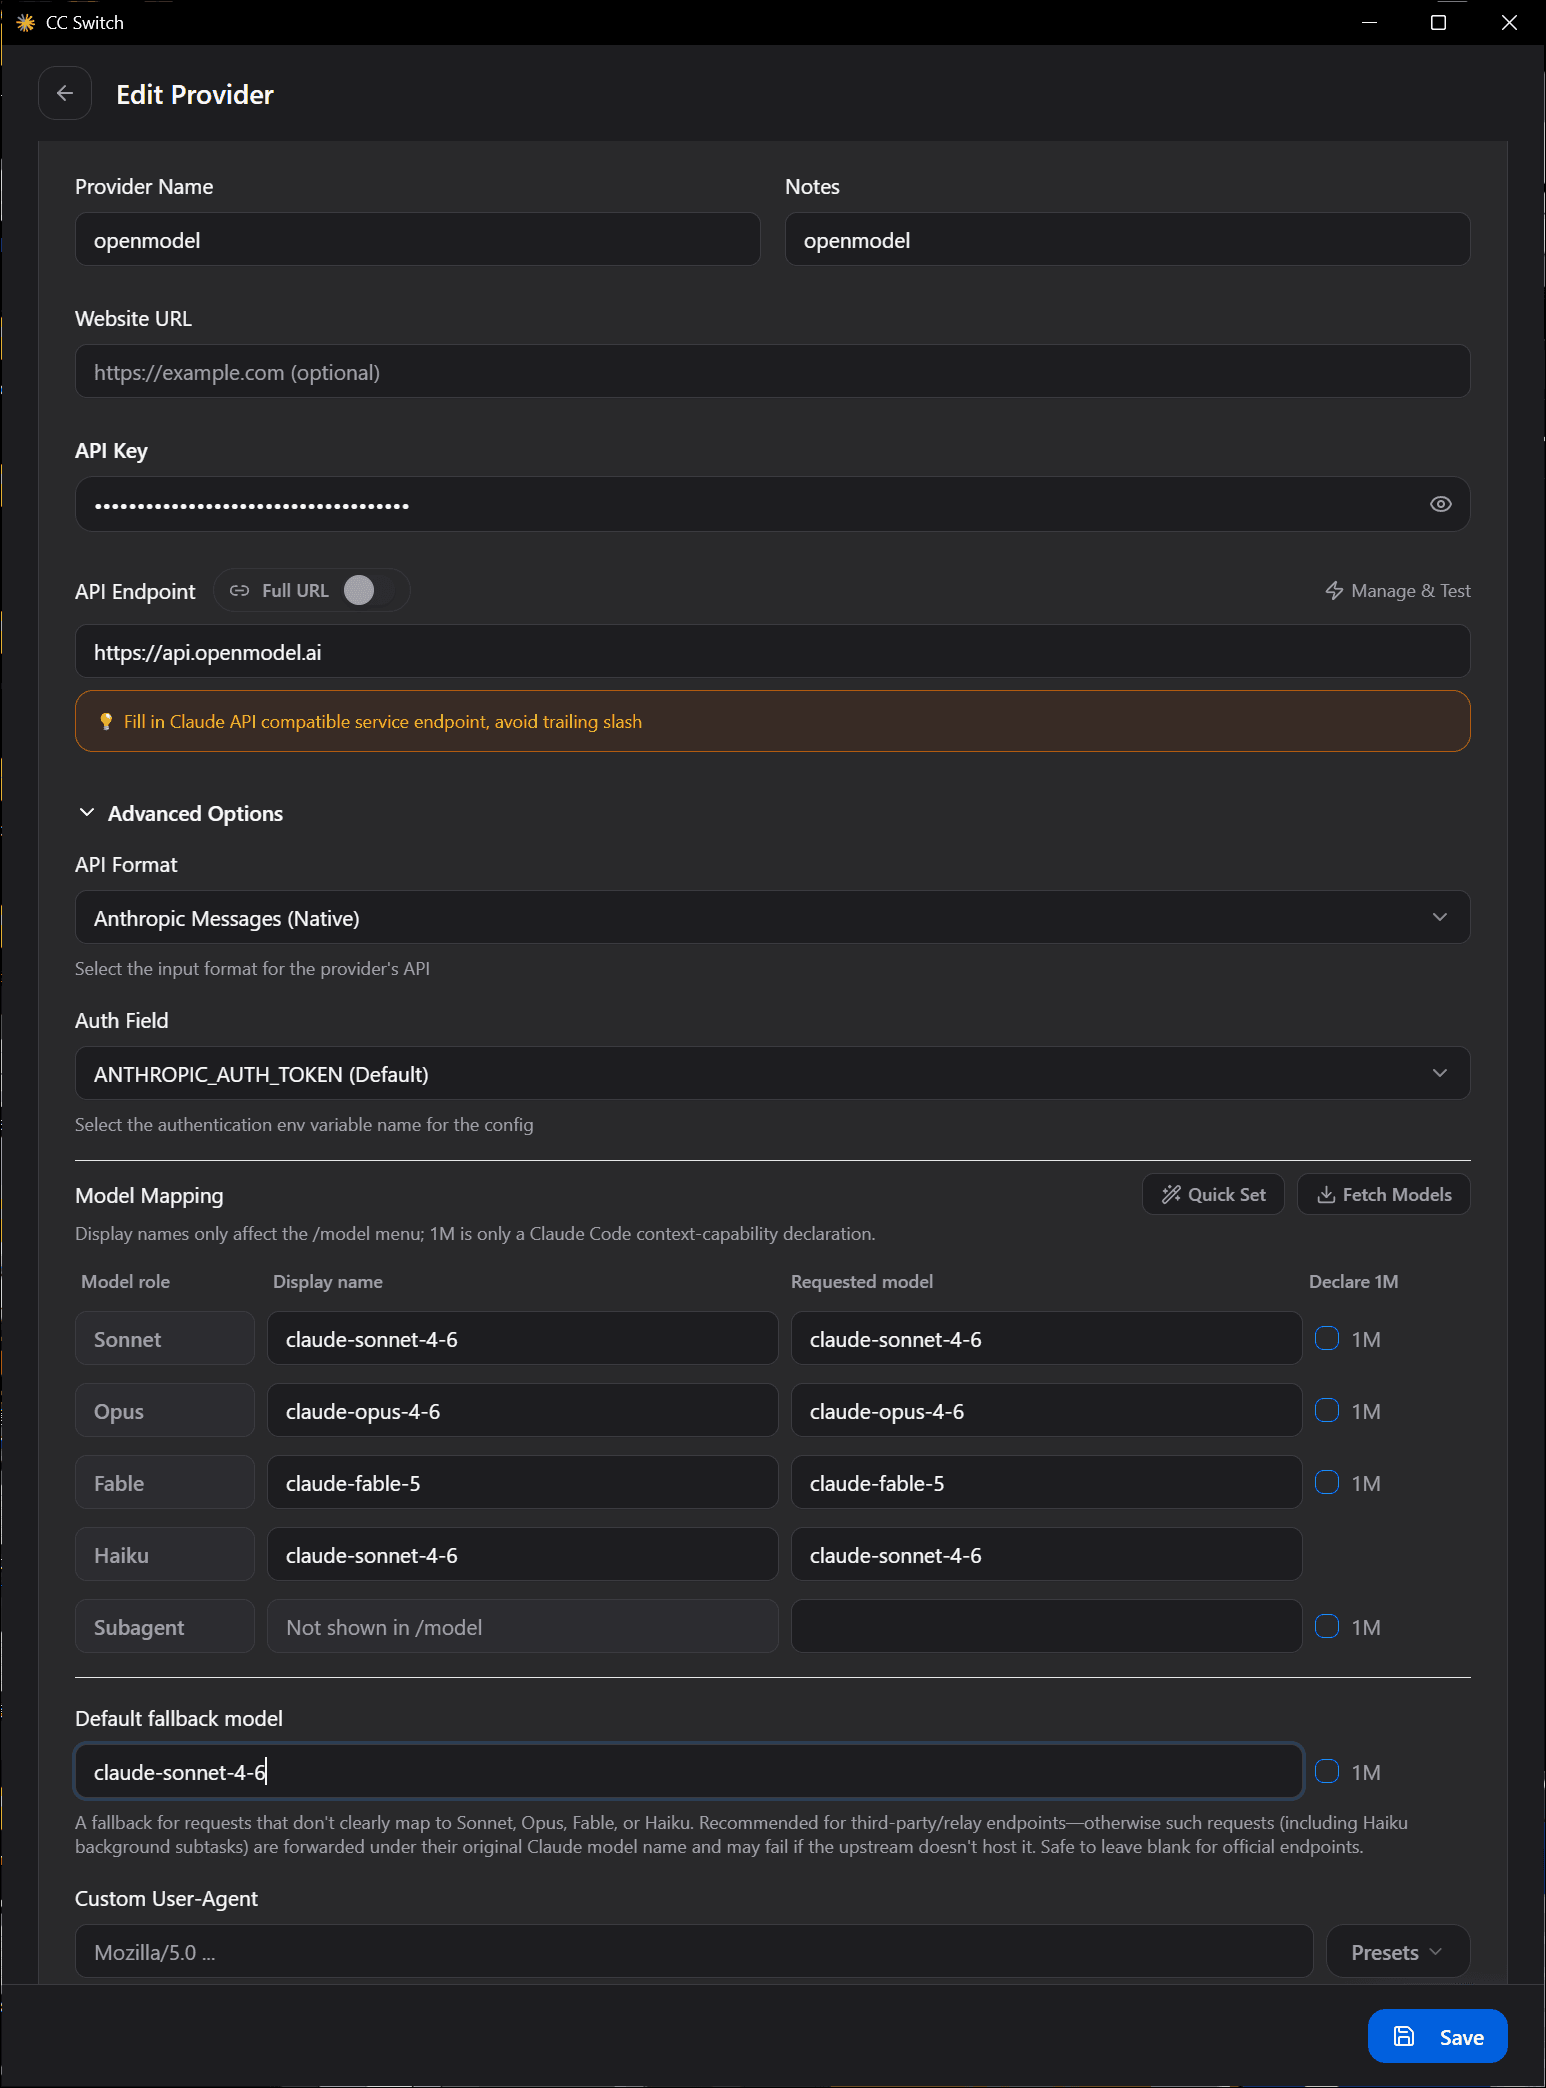Click the Sonnet display name field
1546x2088 pixels.
point(523,1338)
